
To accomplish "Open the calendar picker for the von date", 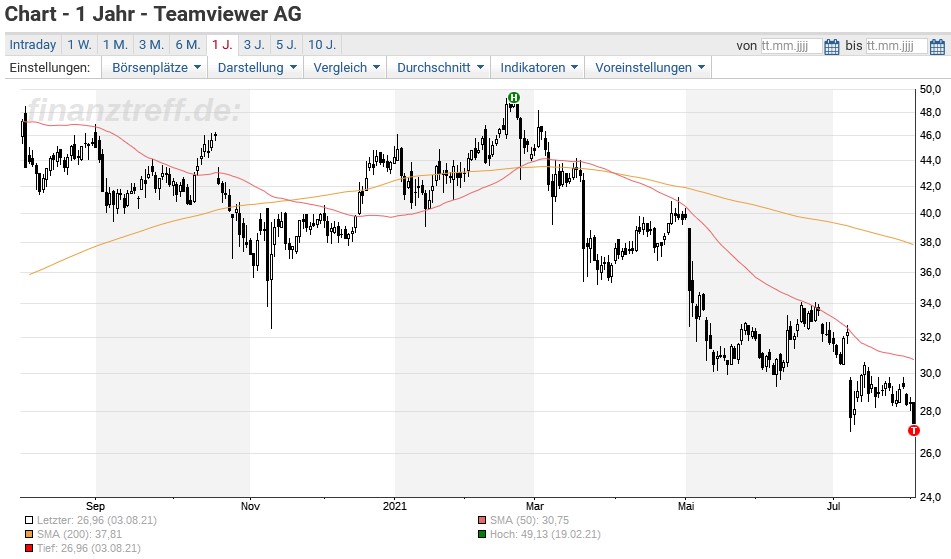I will coord(832,46).
